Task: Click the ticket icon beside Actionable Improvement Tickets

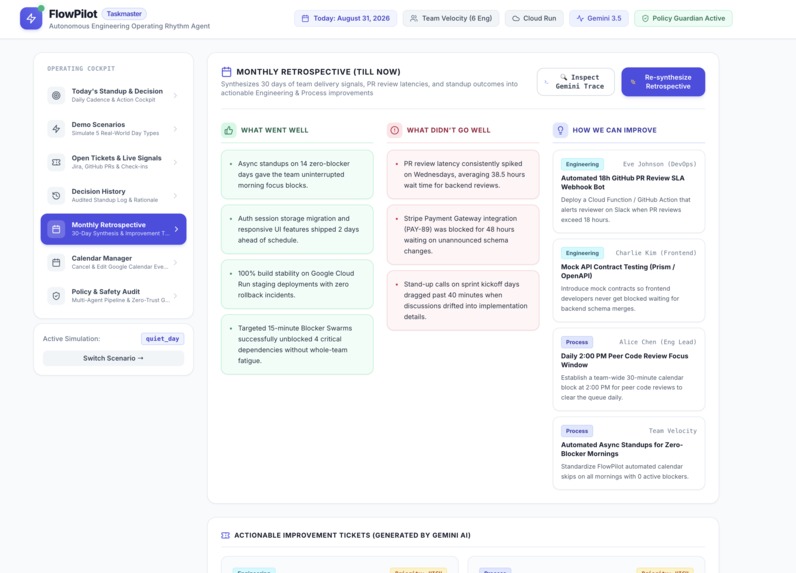Action: click(225, 535)
